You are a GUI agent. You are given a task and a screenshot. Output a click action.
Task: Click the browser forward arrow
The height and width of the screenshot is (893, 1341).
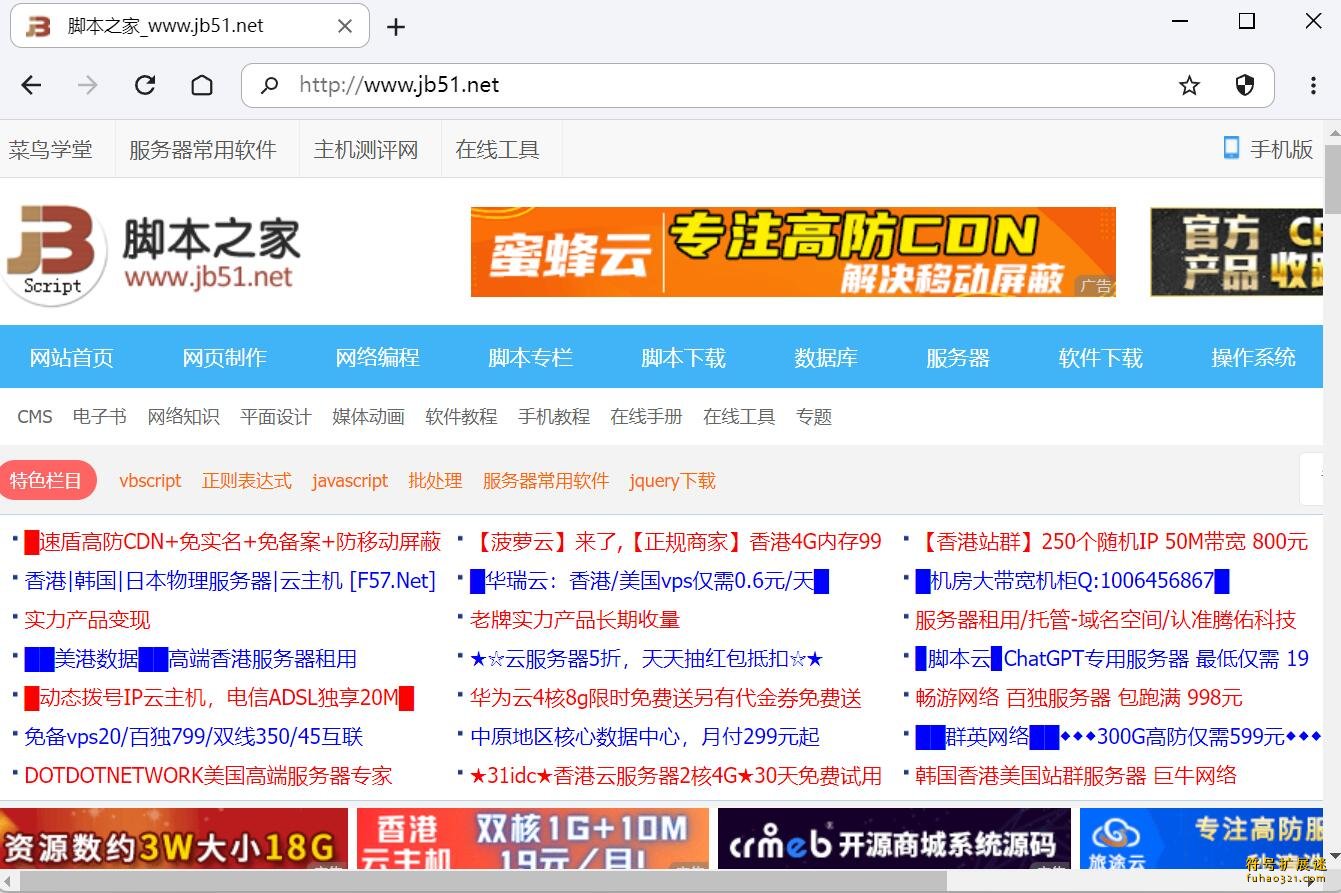coord(88,85)
